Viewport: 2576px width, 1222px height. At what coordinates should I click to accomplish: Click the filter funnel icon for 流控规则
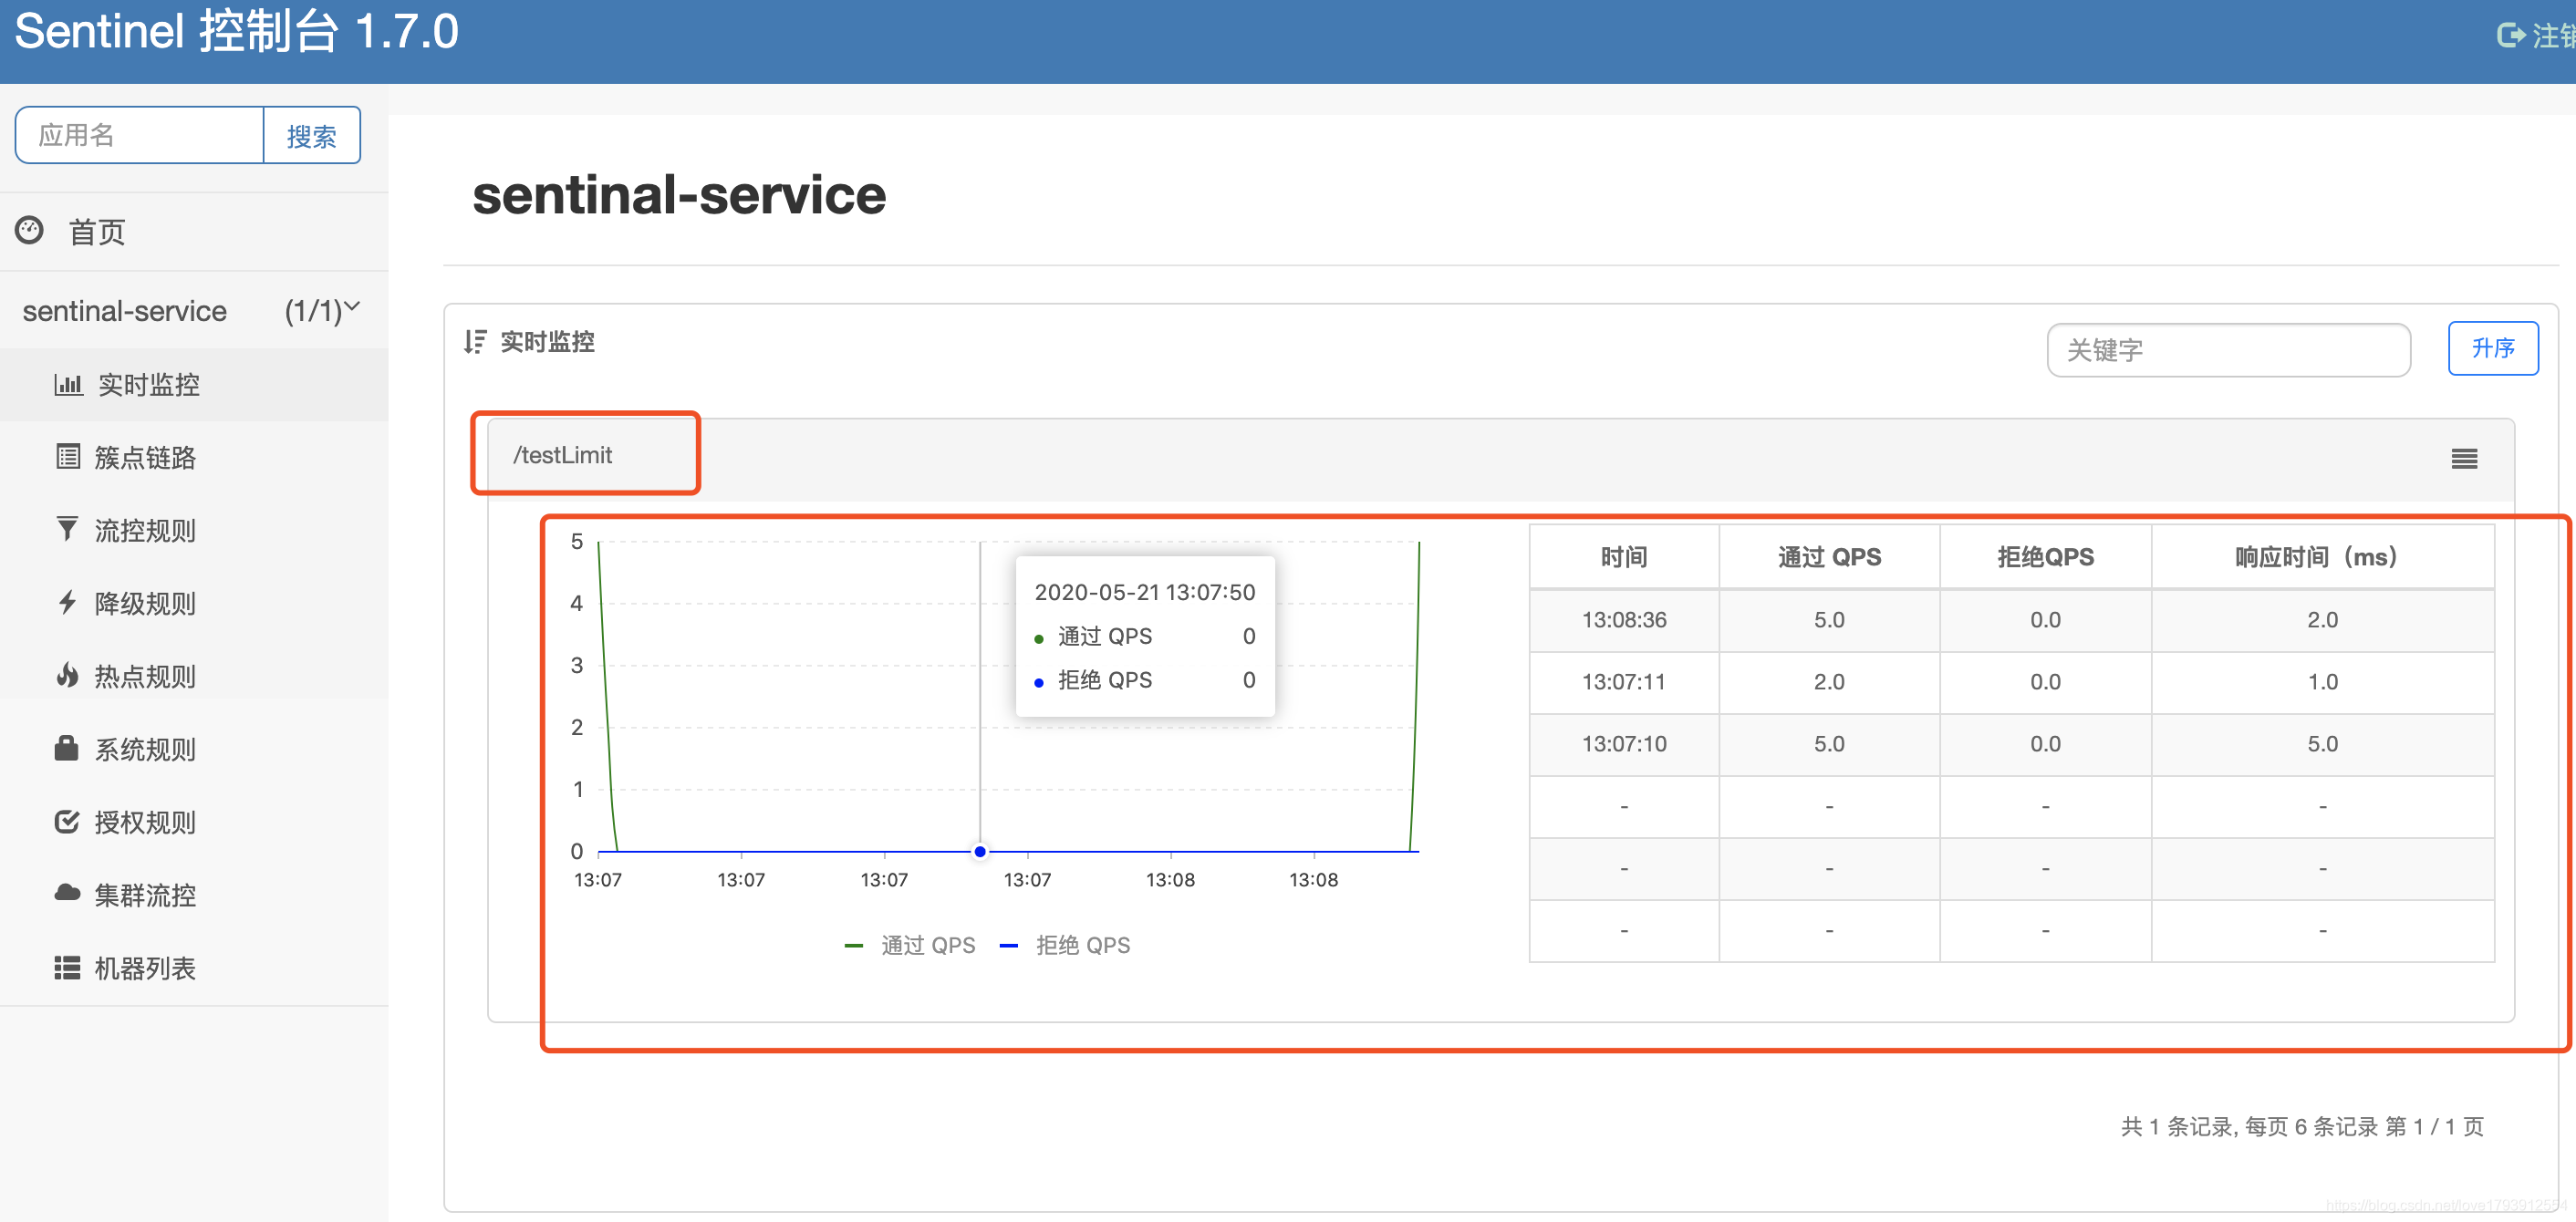tap(67, 529)
